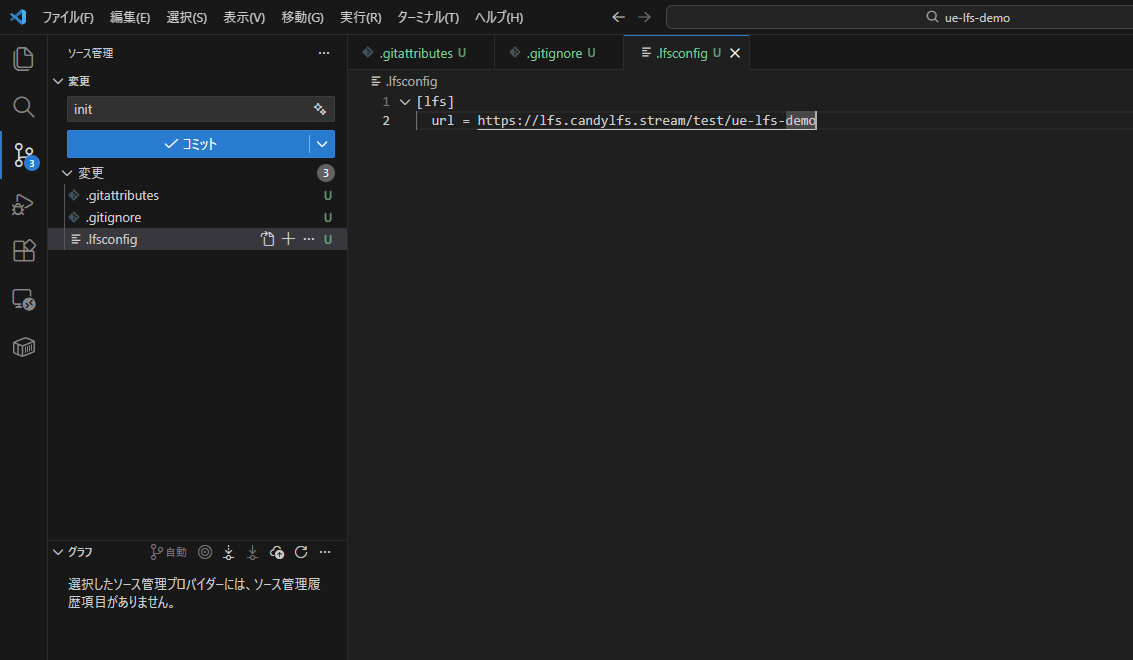Click the commit message input field
Screen dimensions: 1133x660
tap(188, 109)
